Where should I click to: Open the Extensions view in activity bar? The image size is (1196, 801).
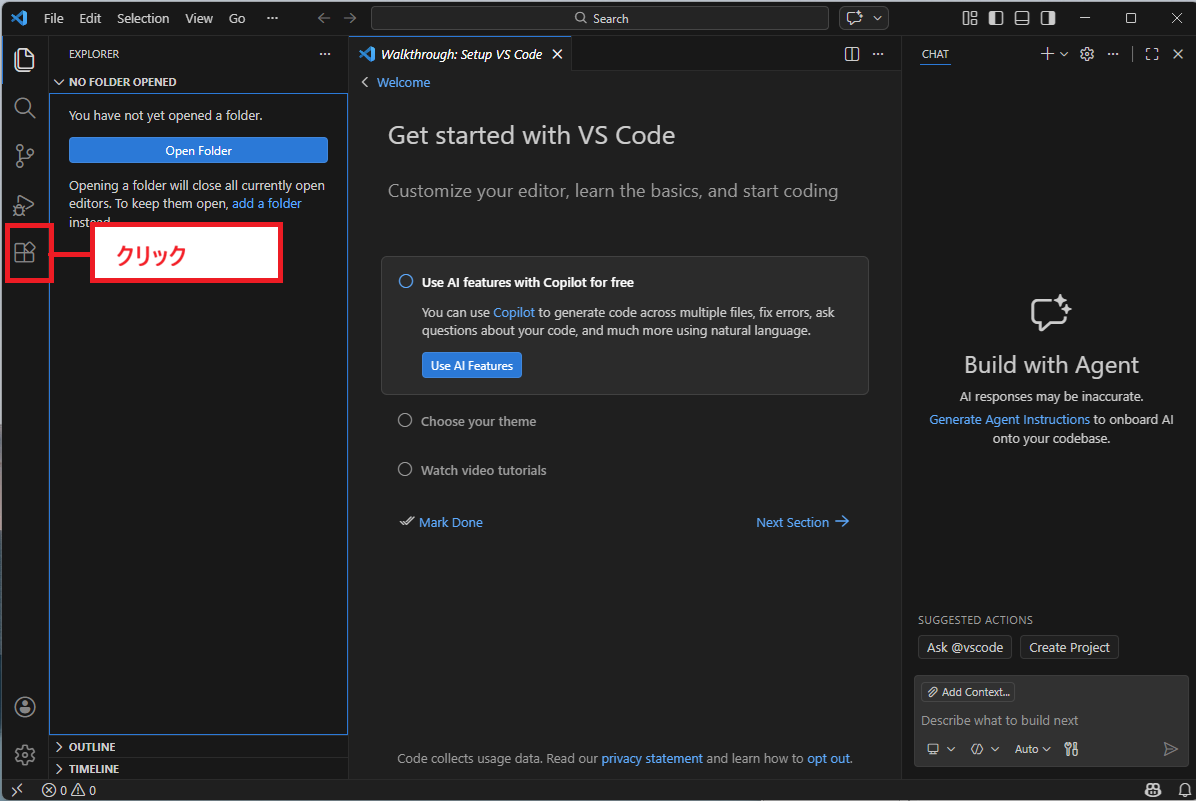25,253
